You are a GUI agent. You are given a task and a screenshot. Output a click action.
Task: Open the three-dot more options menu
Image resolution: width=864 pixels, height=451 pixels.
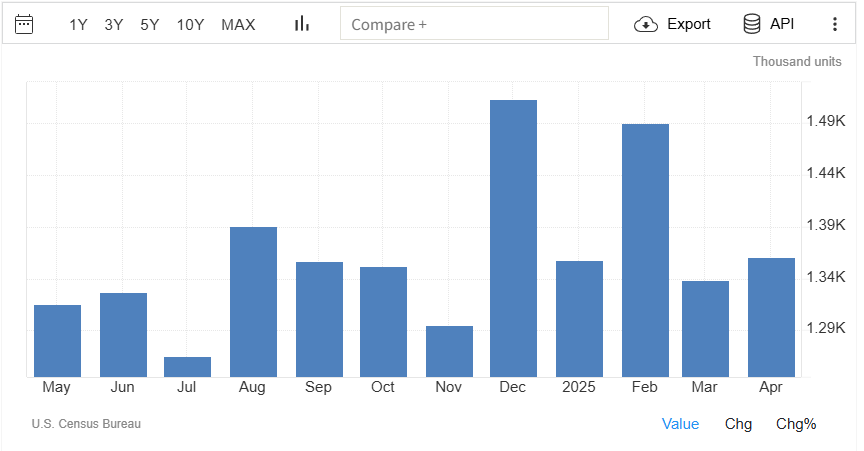(835, 24)
